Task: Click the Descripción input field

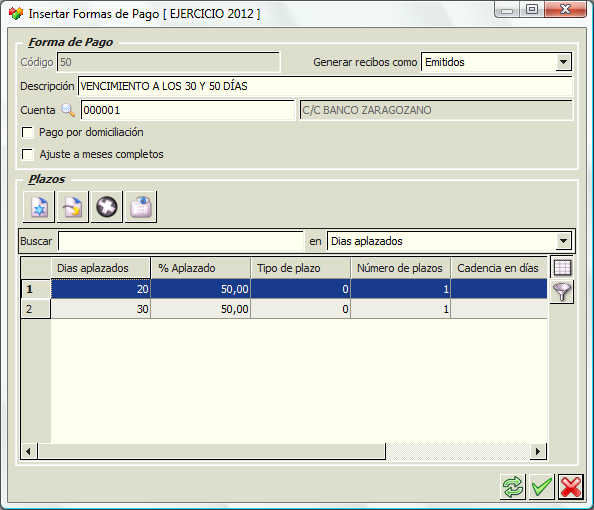Action: (x=325, y=86)
